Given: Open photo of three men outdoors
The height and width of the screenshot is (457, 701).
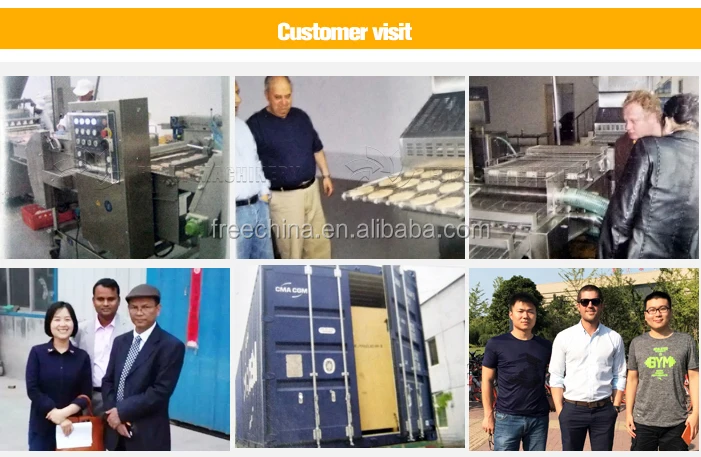Looking at the screenshot, I should coord(583,359).
